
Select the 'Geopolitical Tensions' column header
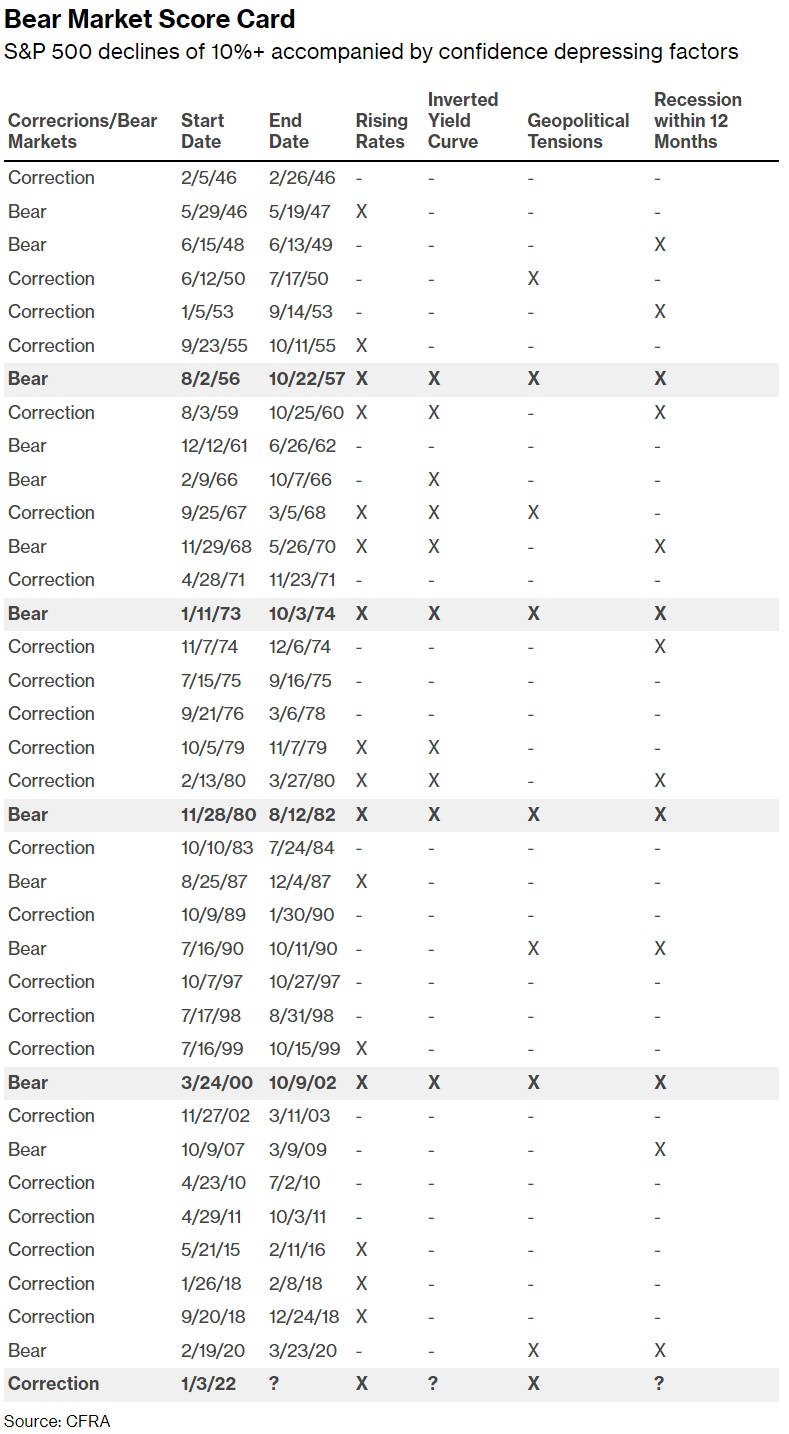[578, 131]
